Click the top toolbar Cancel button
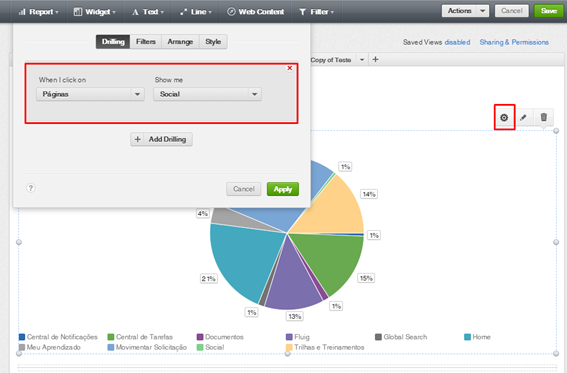The height and width of the screenshot is (373, 567). tap(512, 11)
